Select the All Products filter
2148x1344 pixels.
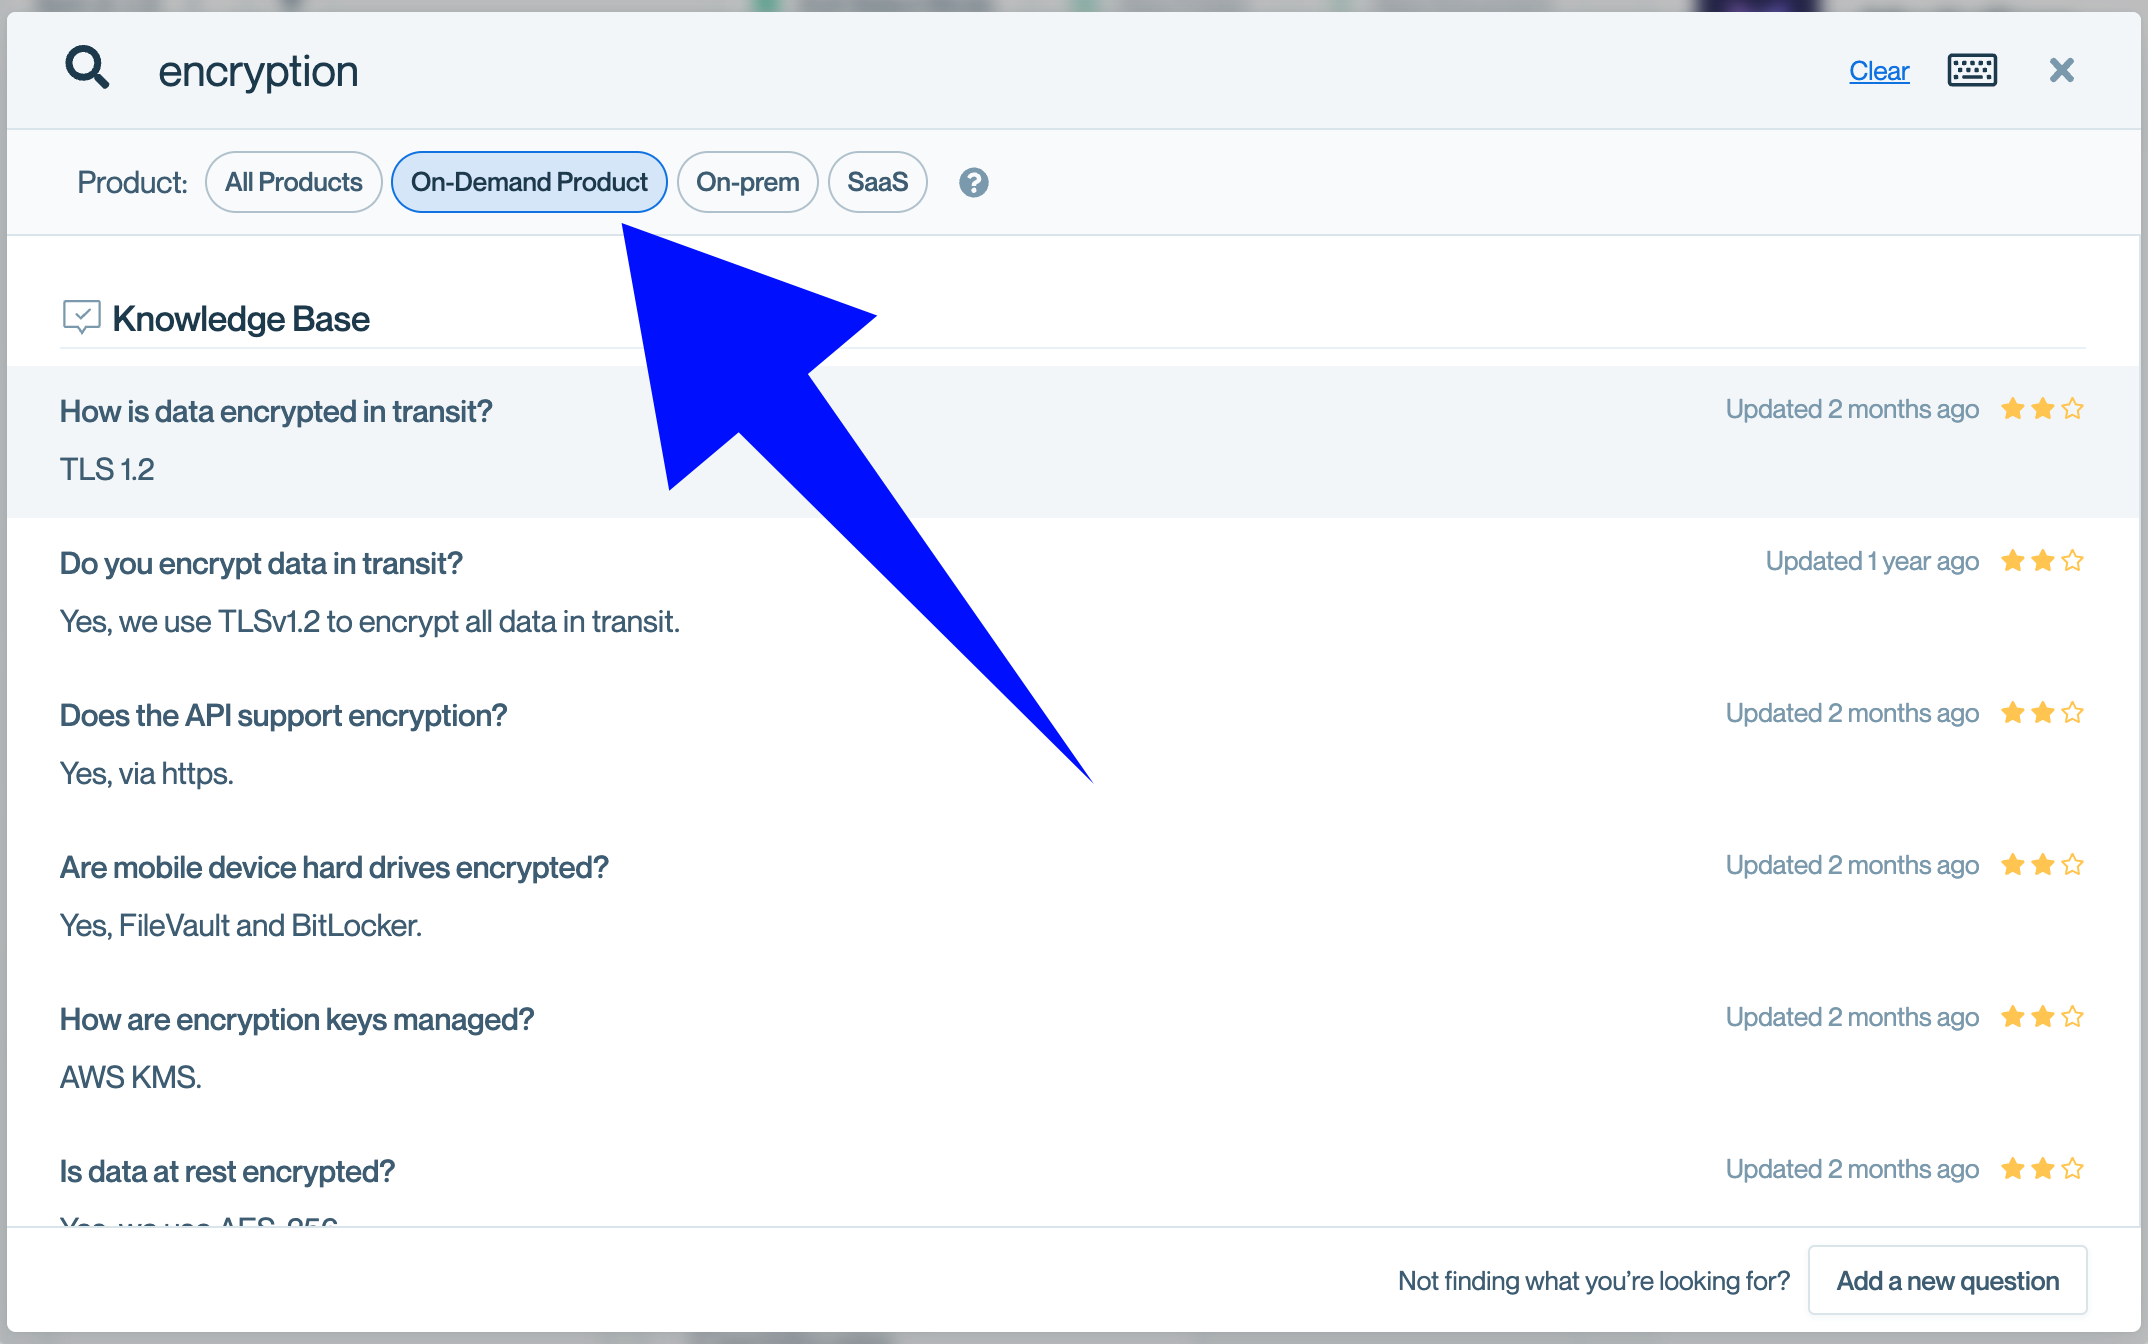tap(293, 182)
